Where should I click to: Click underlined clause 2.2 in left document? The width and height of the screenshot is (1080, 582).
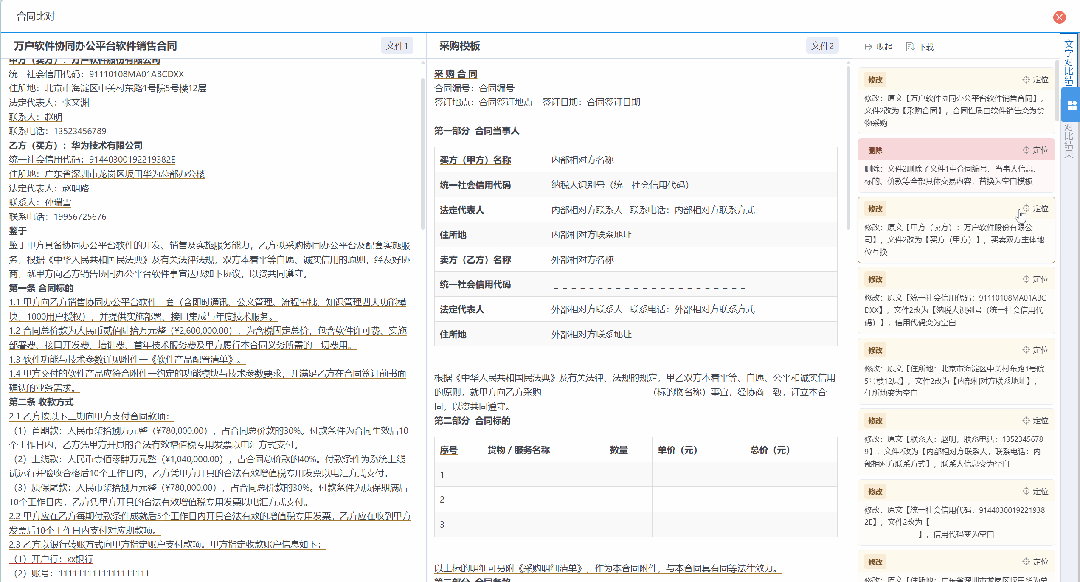tap(209, 523)
